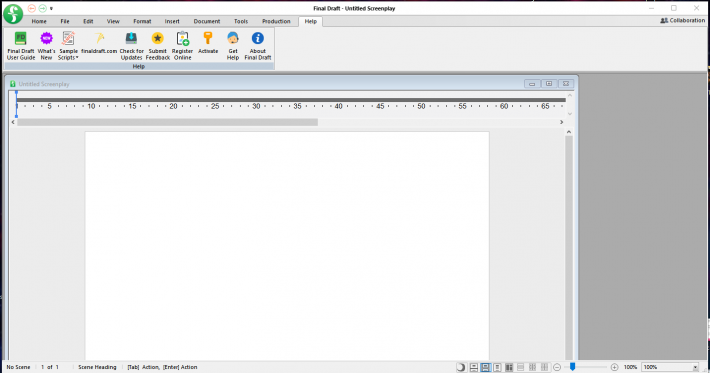The height and width of the screenshot is (373, 710).
Task: Click the ruler left scroll arrow
Action: [13, 122]
